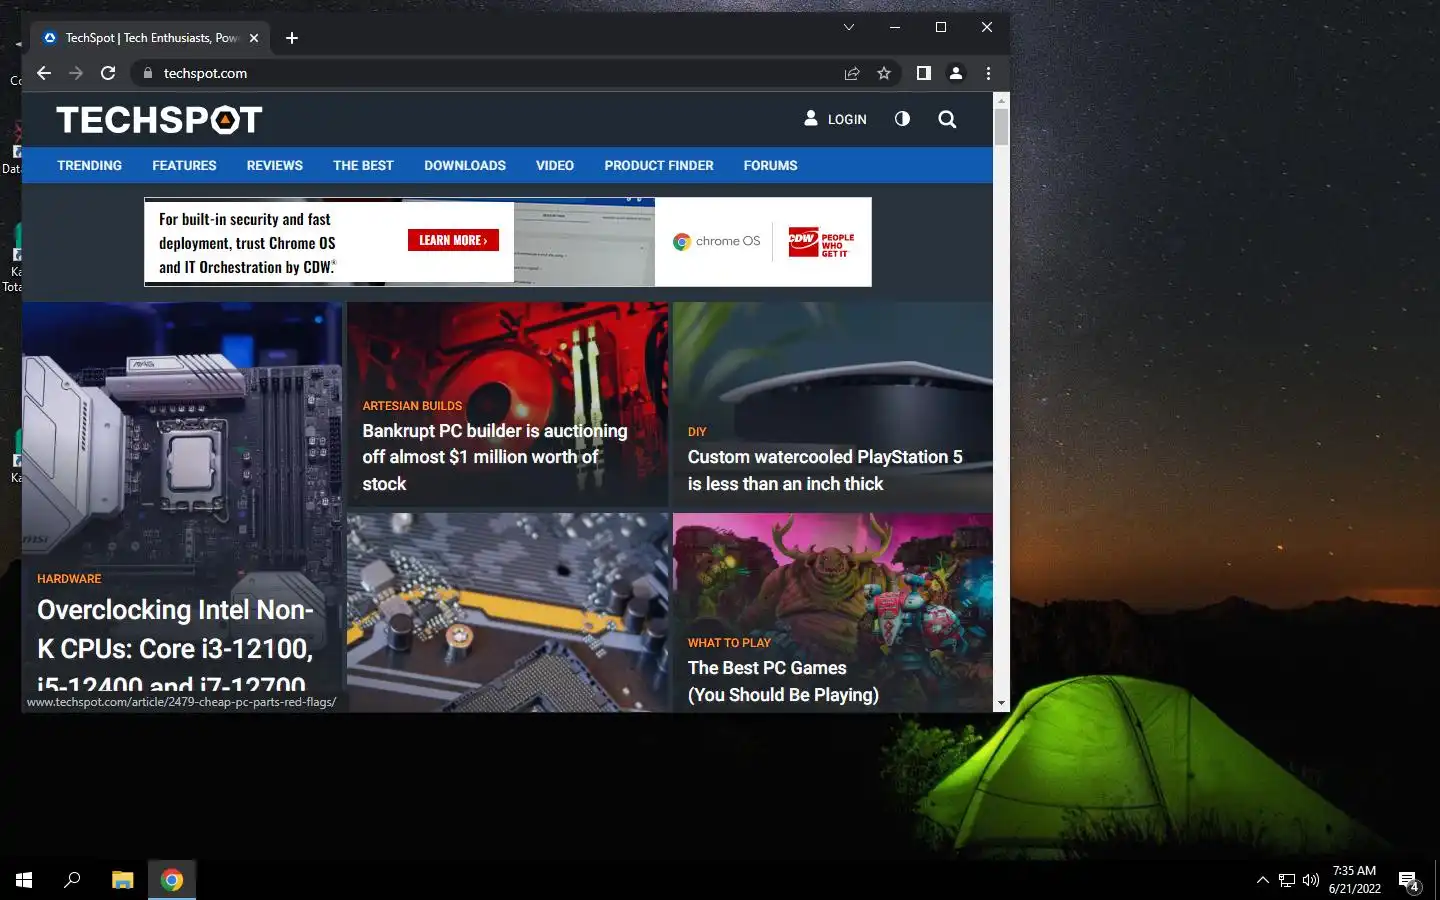Go back with the browser back arrow
This screenshot has height=900, width=1440.
(x=44, y=73)
